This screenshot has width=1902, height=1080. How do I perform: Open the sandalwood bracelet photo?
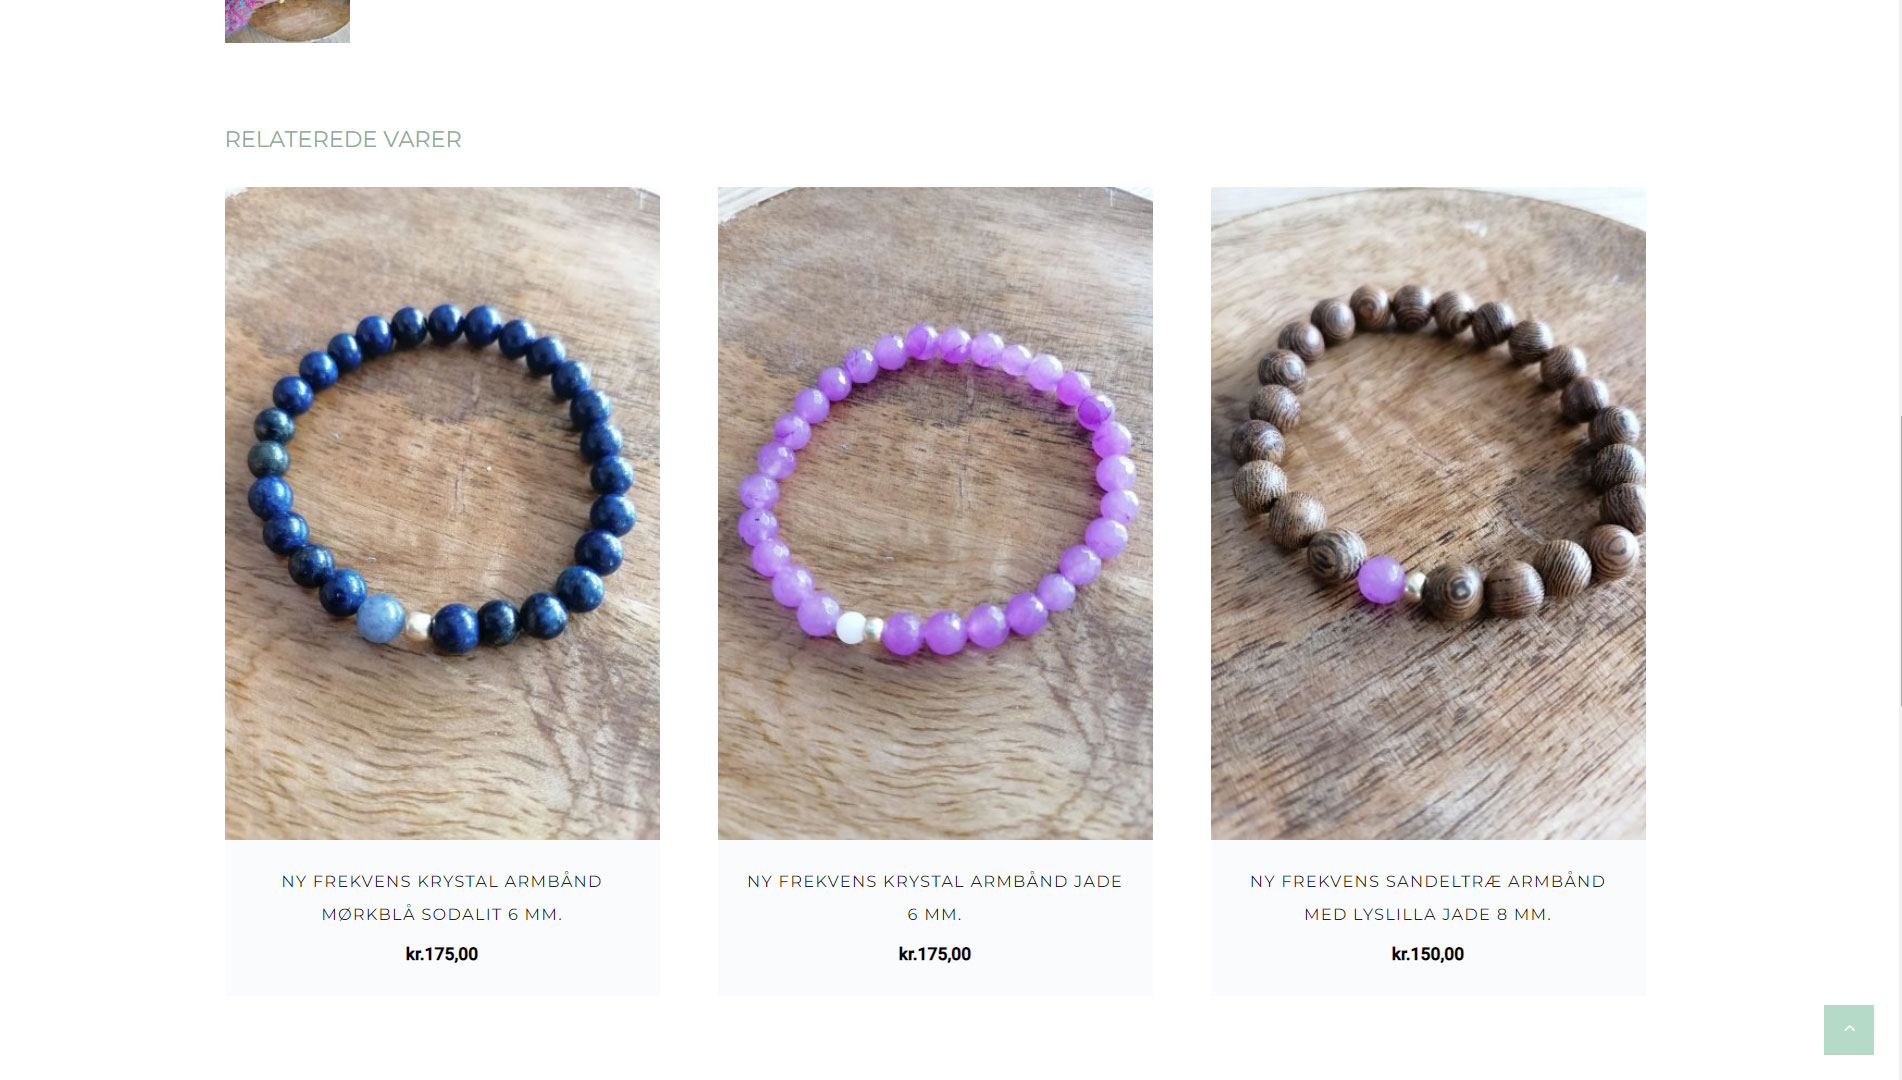tap(1428, 513)
